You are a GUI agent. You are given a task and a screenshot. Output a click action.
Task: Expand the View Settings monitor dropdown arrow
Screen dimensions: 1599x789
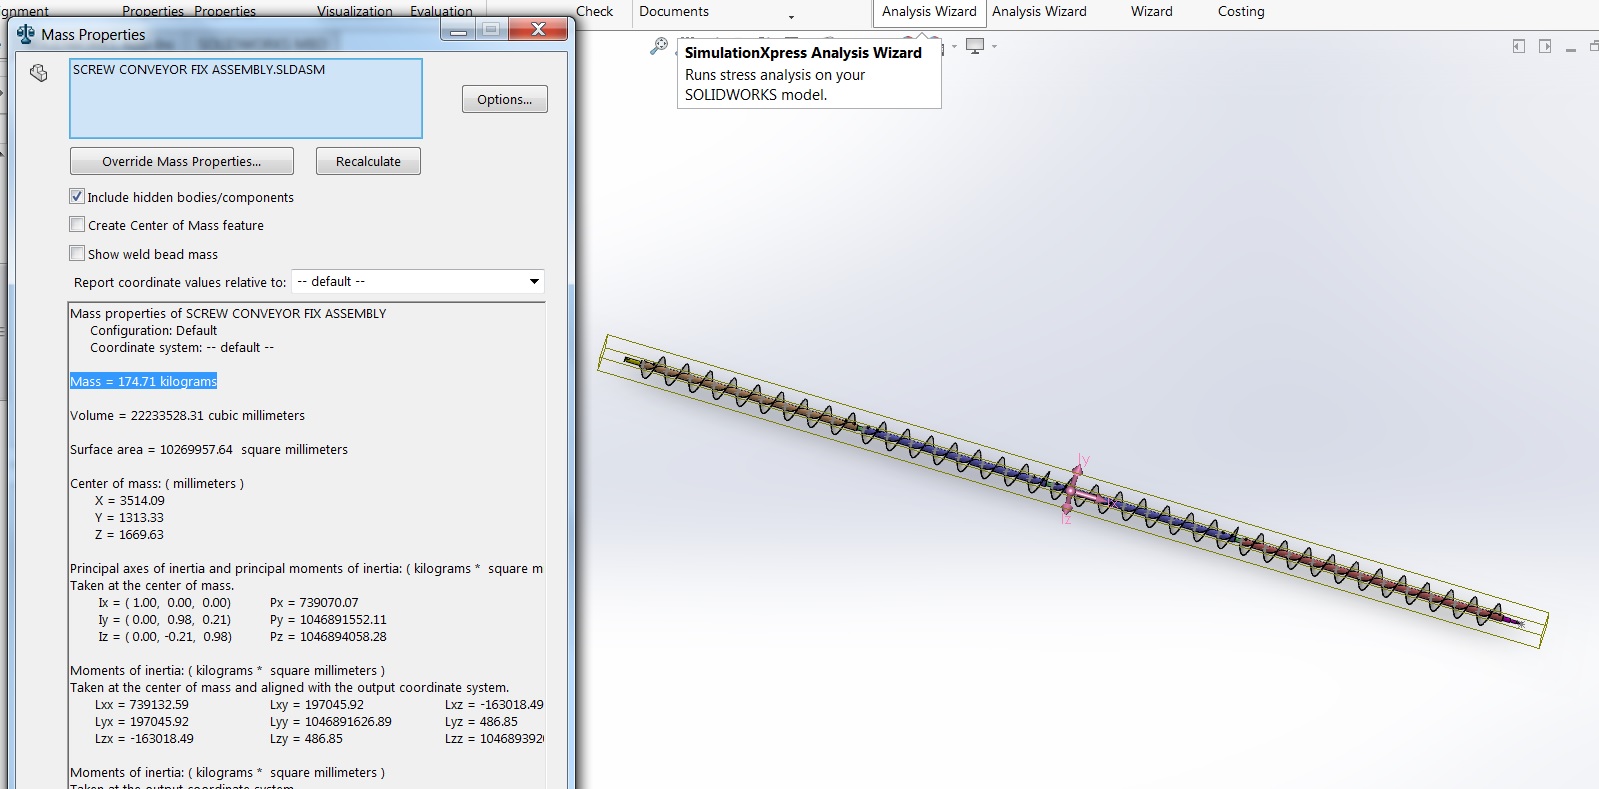tap(994, 47)
